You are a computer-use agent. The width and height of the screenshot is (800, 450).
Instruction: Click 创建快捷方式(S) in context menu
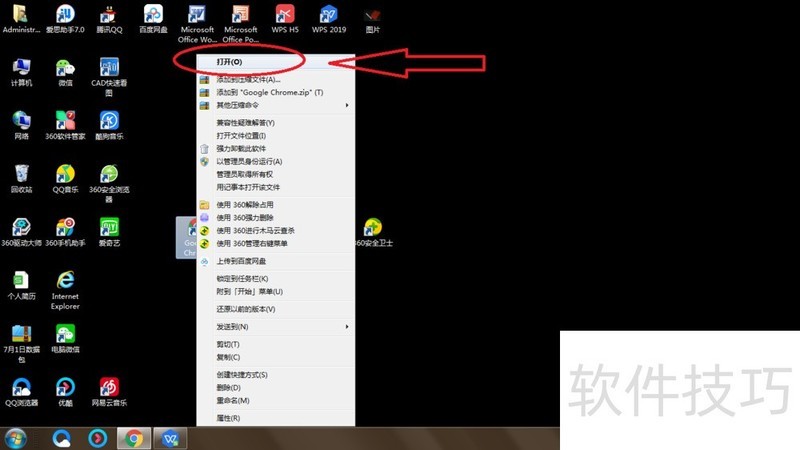point(242,375)
